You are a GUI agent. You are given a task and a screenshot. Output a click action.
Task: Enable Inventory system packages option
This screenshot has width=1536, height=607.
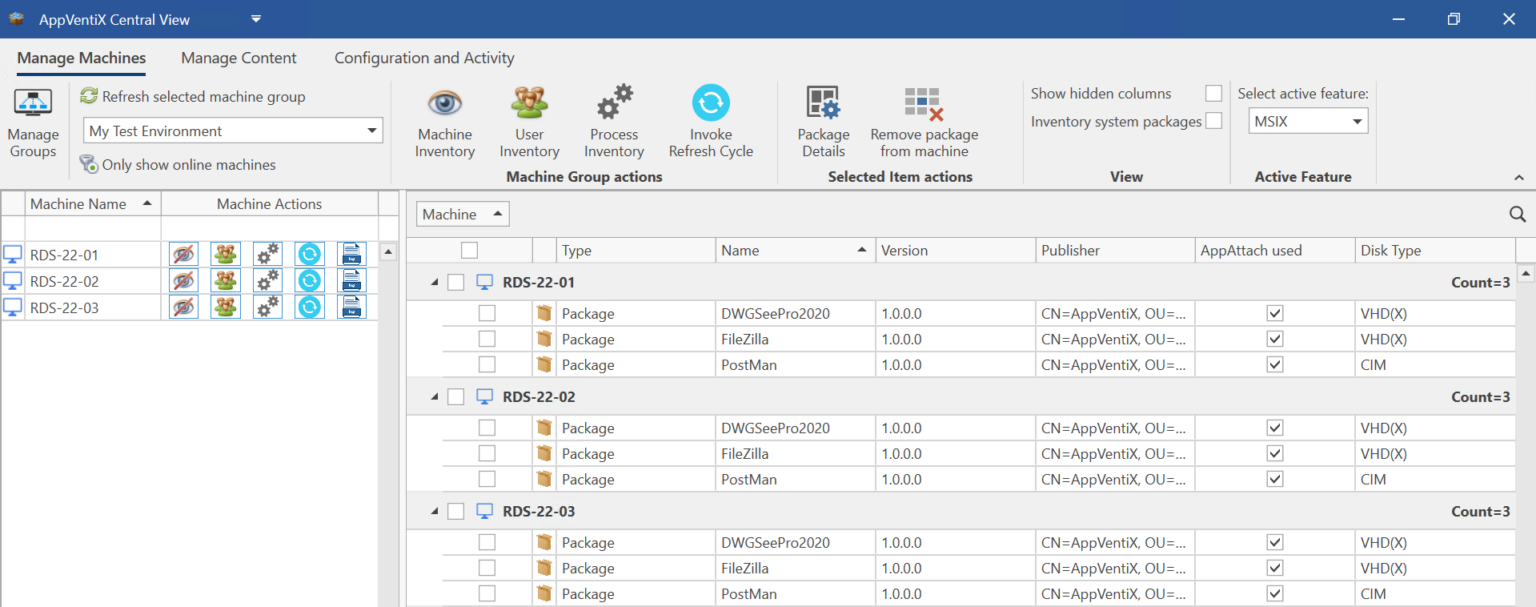[1213, 120]
